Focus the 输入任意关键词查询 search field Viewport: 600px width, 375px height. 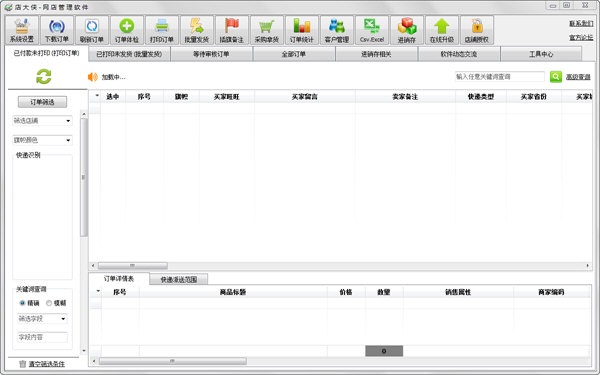click(x=500, y=77)
